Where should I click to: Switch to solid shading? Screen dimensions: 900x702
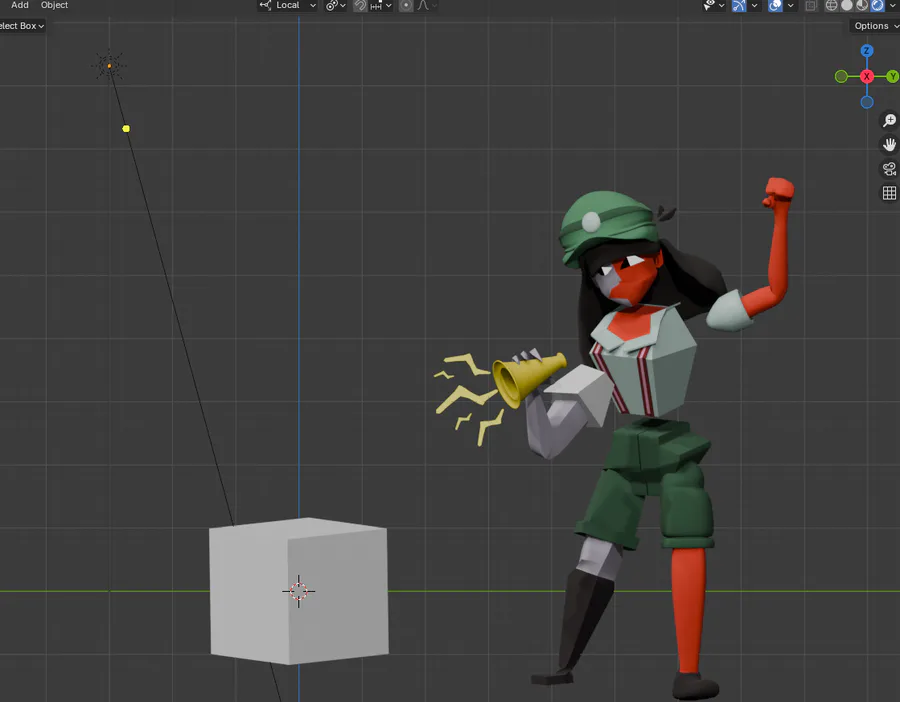[847, 6]
